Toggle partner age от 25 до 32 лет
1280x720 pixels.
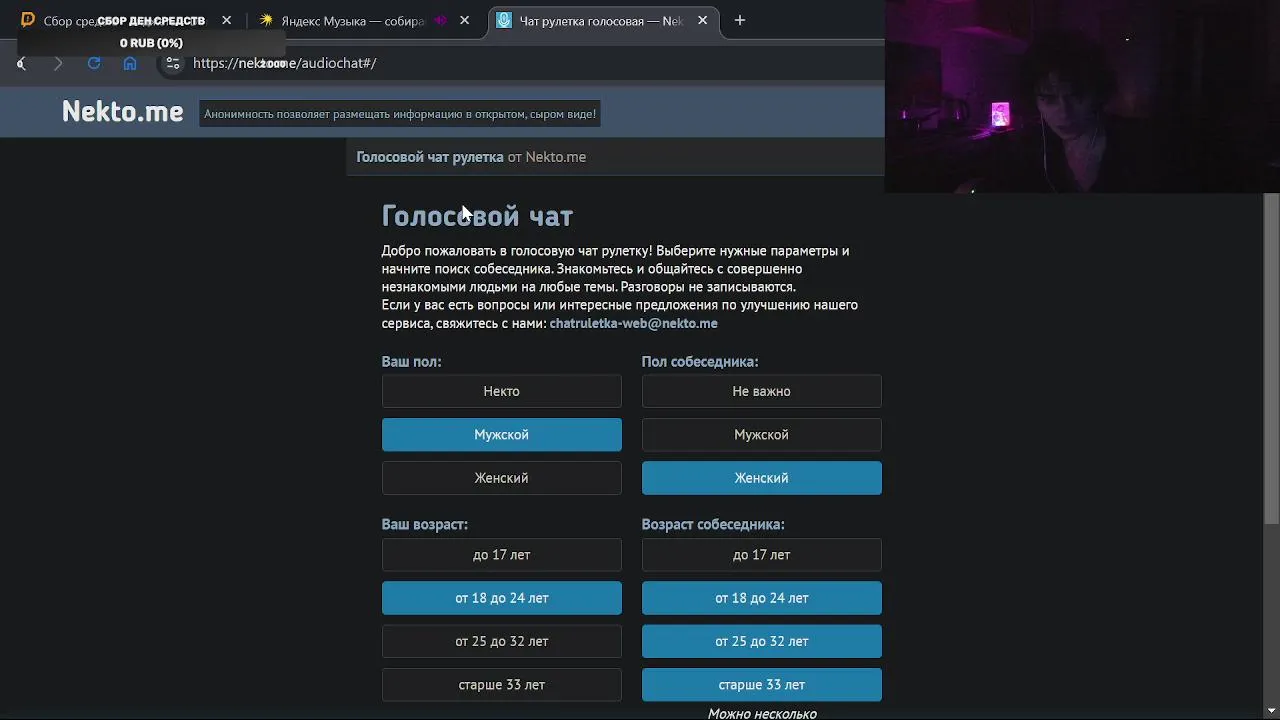click(x=762, y=641)
